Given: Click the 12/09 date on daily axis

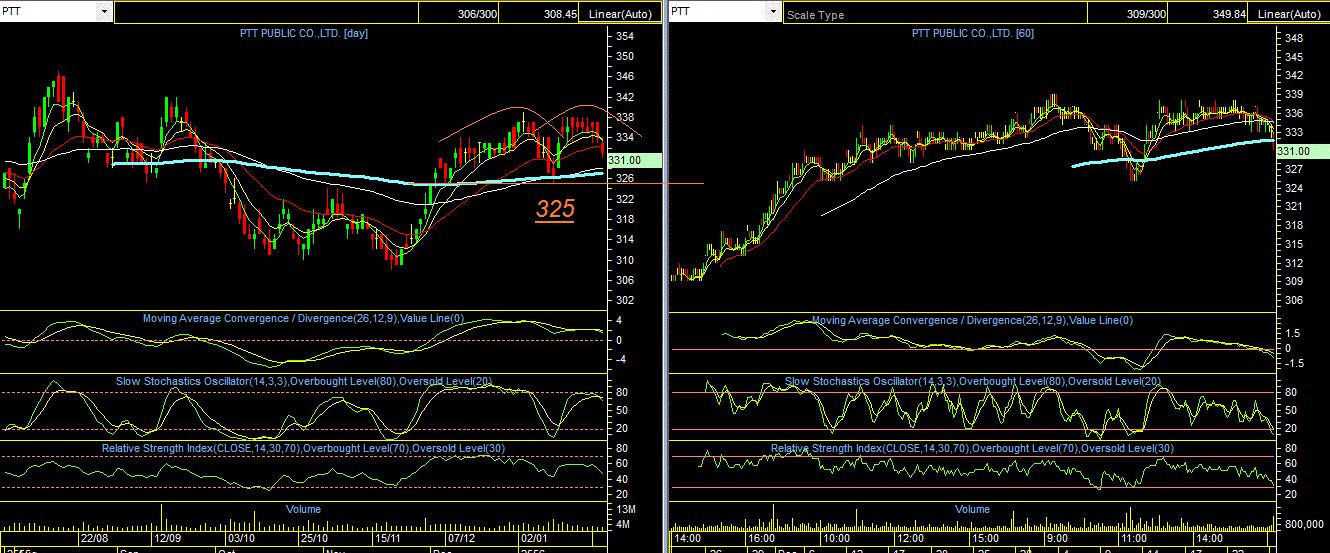Looking at the screenshot, I should click(x=167, y=538).
